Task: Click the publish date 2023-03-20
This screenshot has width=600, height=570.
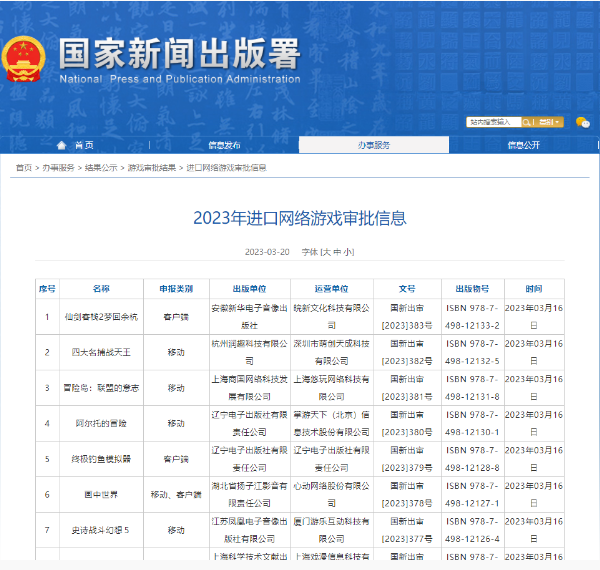Action: pos(267,252)
